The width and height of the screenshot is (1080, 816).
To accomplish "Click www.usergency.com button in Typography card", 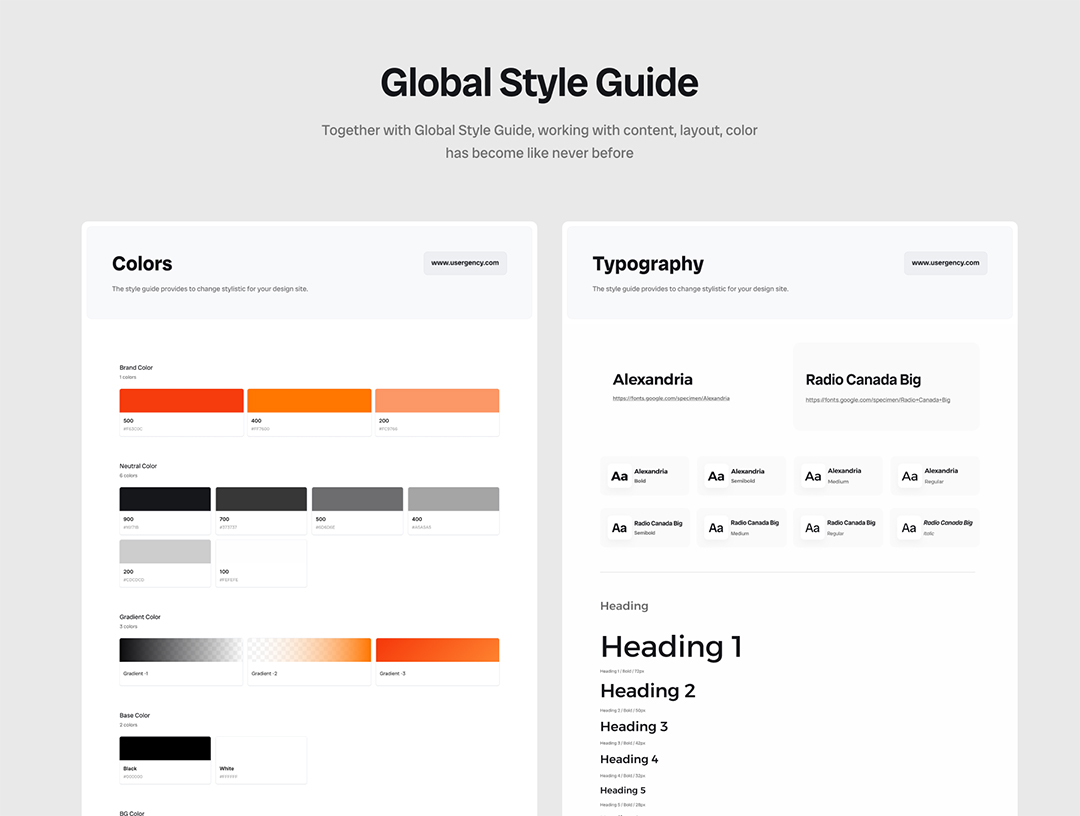I will [x=945, y=263].
